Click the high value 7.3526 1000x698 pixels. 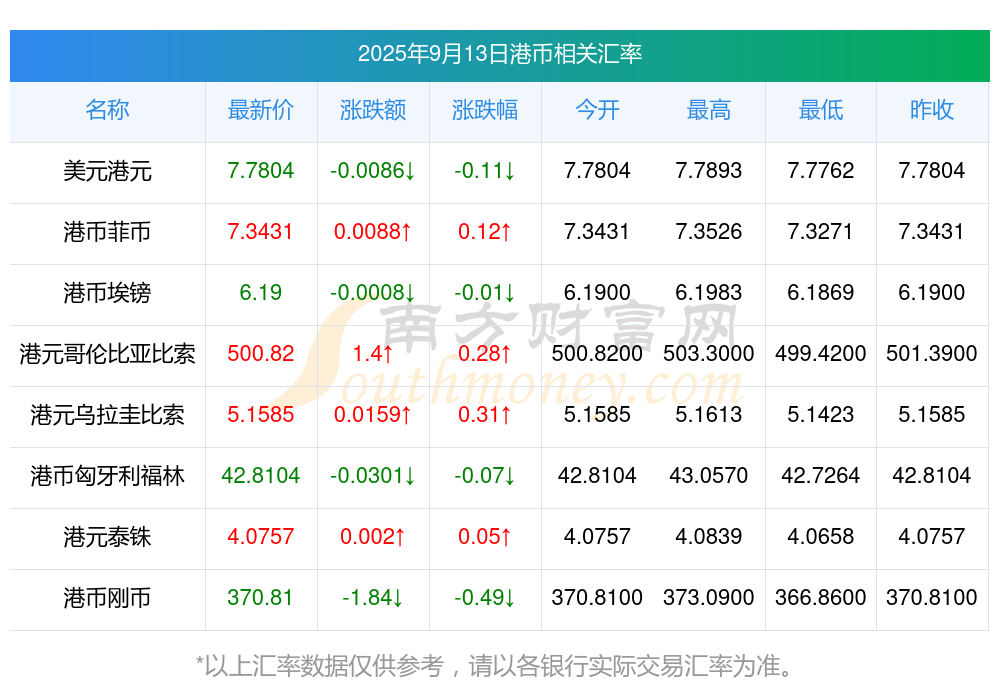point(709,231)
